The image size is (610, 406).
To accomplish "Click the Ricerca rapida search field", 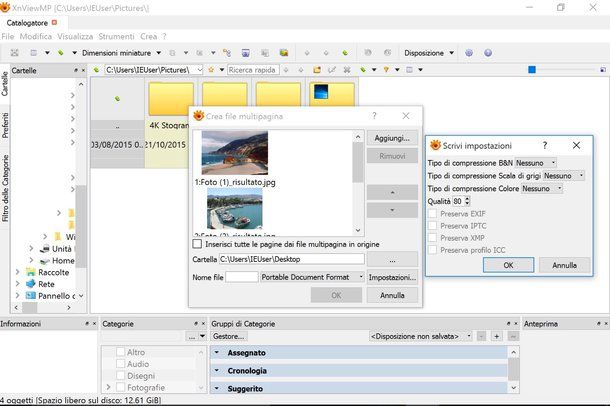I will [253, 70].
